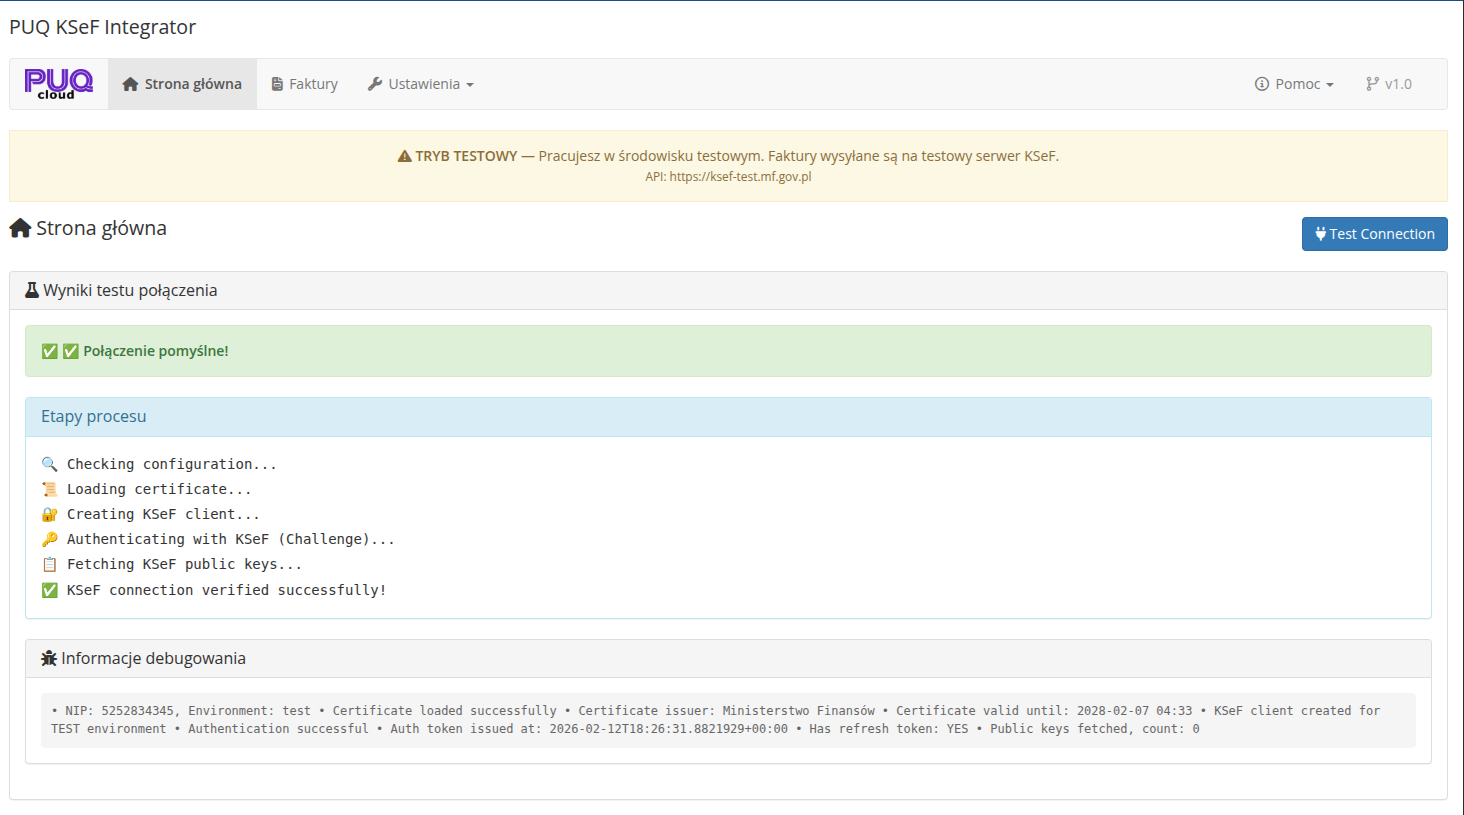
Task: Click the Wyniki testu połączenia header
Action: 728,291
